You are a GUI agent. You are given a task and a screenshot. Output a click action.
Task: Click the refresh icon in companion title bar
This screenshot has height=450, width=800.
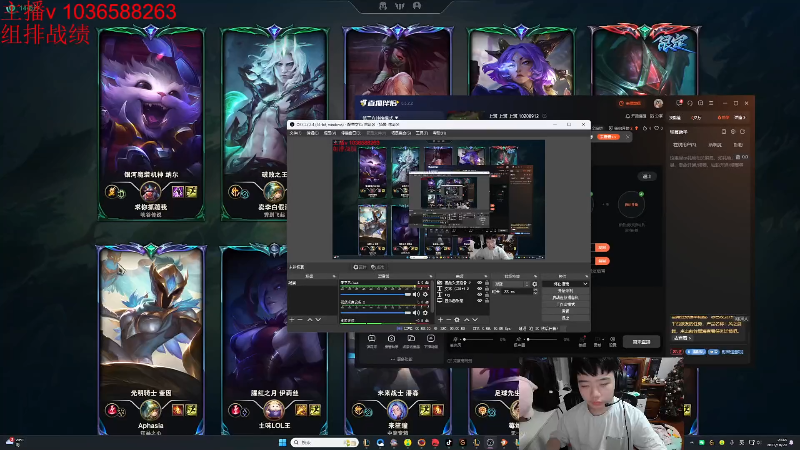[x=690, y=103]
